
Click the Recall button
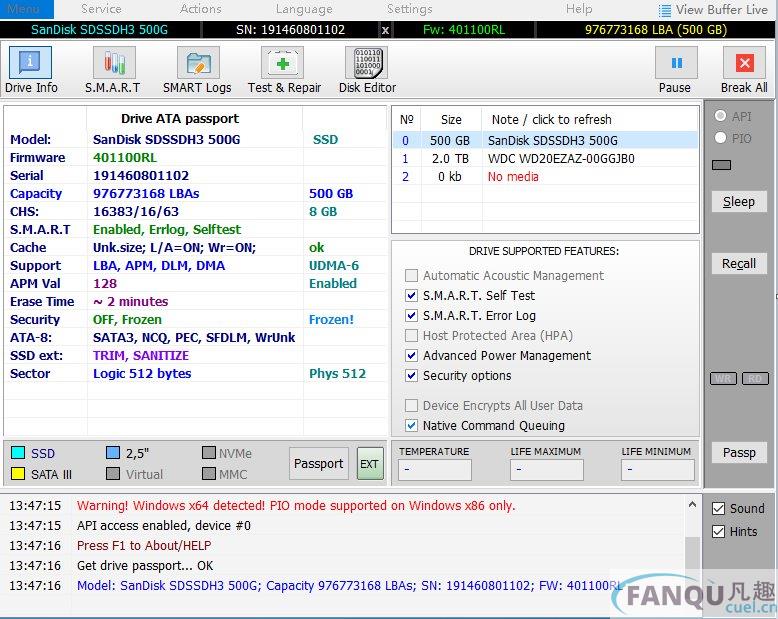tap(739, 263)
